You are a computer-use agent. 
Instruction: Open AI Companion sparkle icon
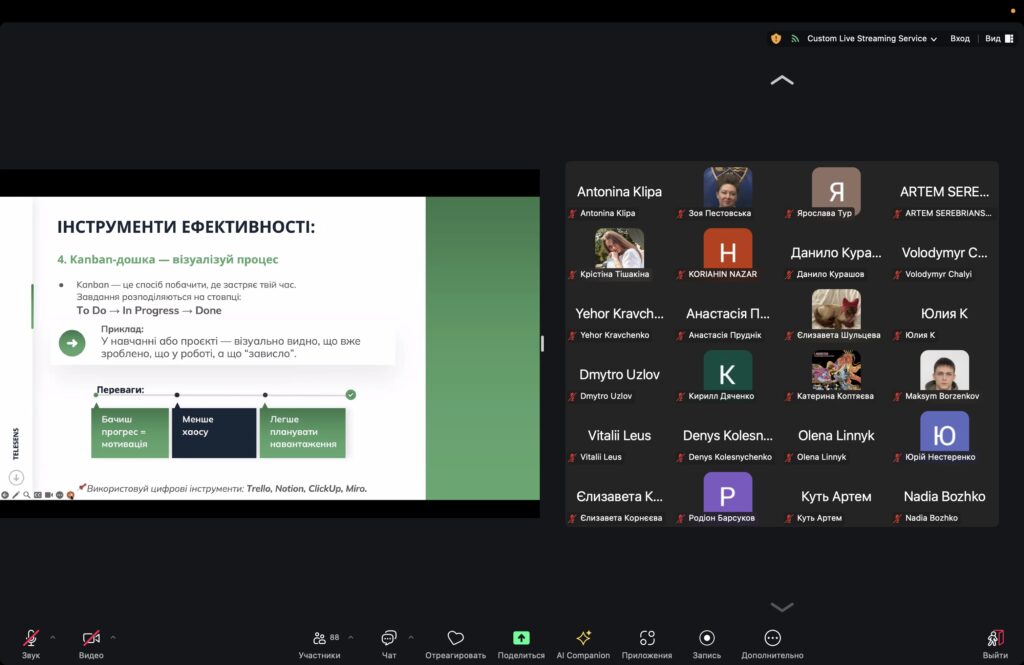(583, 638)
